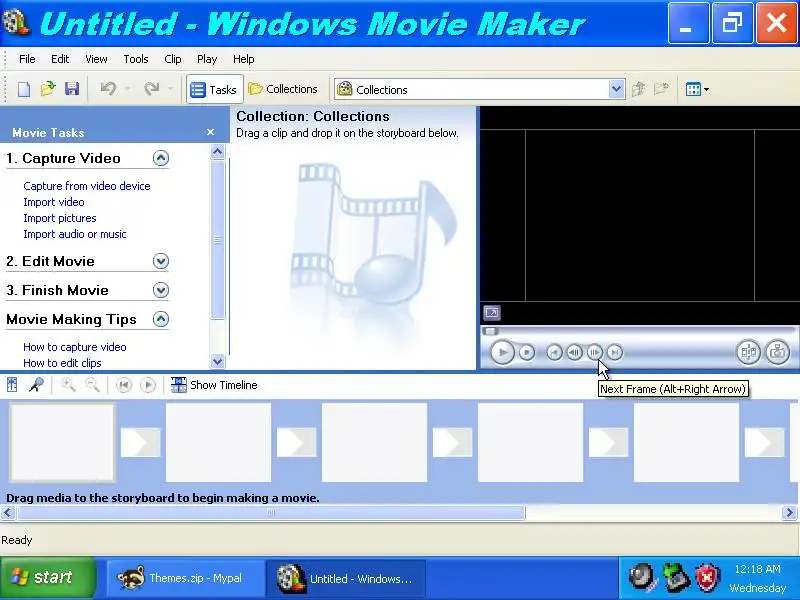Open How to capture video tip

point(74,347)
